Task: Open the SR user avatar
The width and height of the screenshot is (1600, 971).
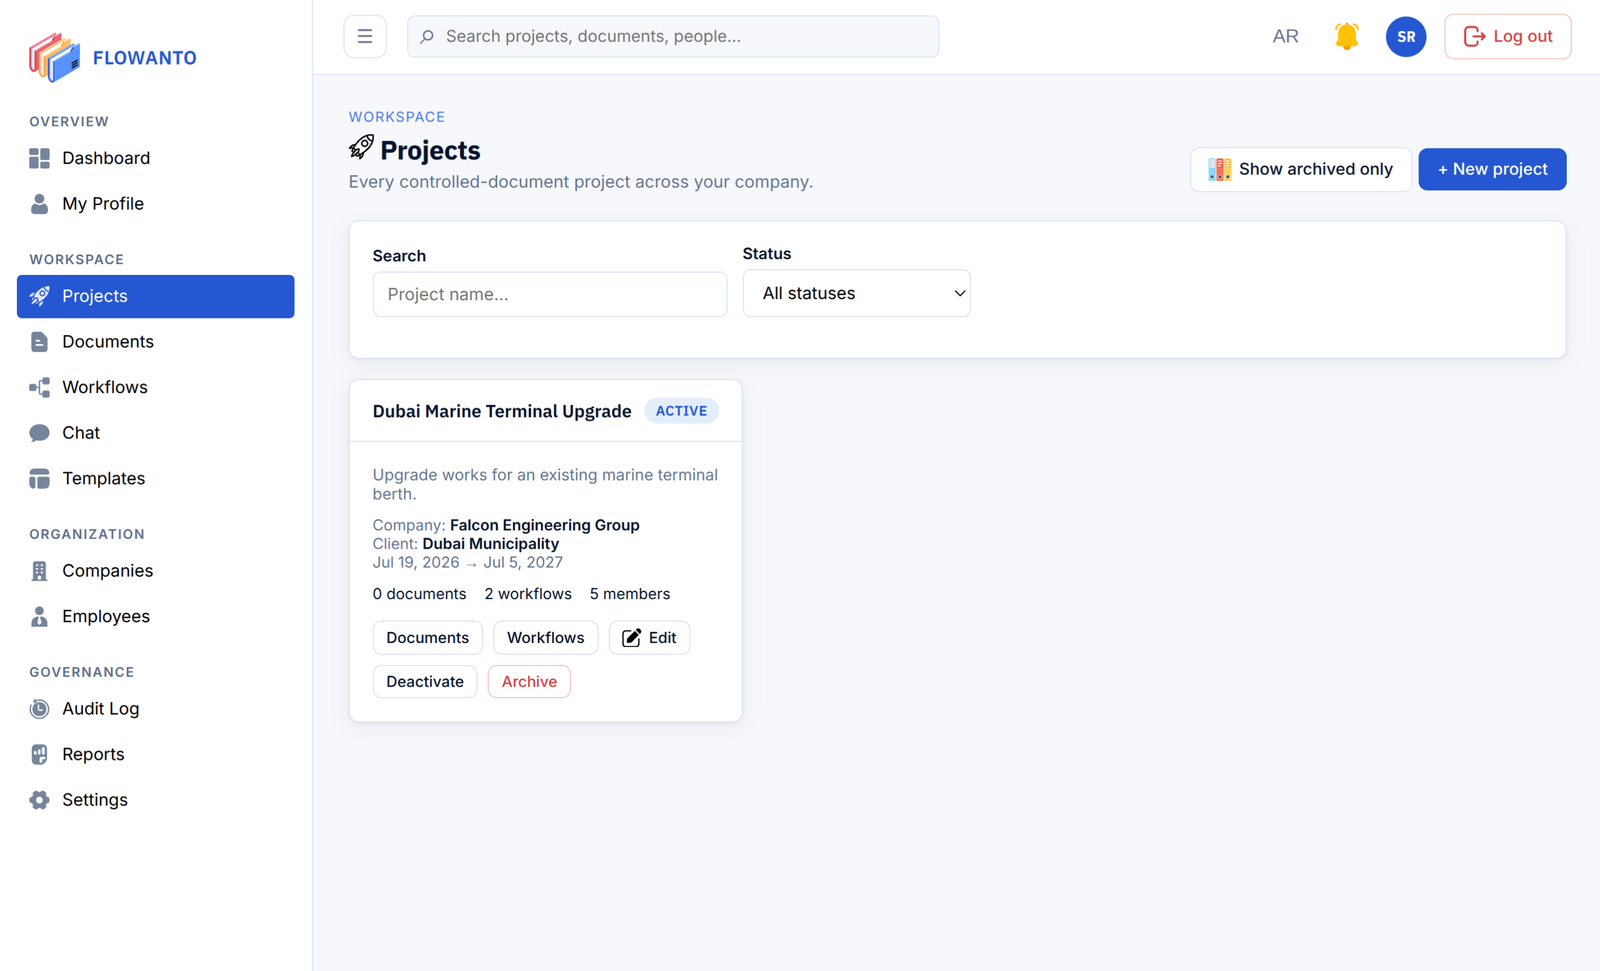Action: click(x=1406, y=37)
